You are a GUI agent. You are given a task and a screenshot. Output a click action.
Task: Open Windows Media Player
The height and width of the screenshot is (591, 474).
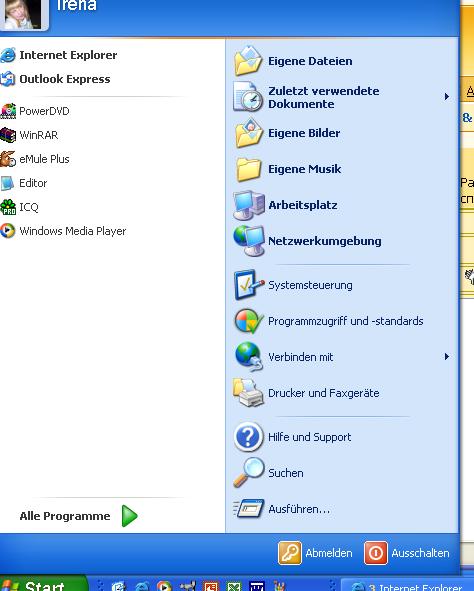tap(63, 231)
